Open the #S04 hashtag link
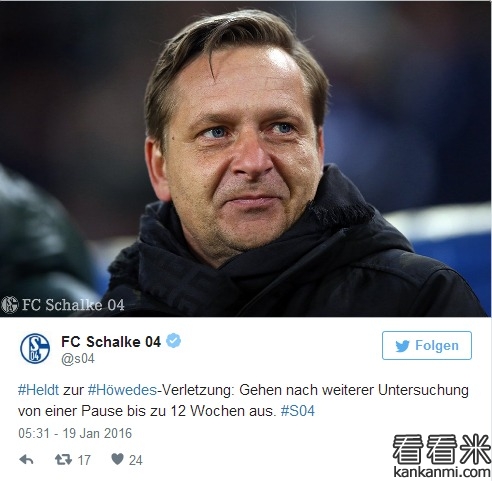Image resolution: width=492 pixels, height=481 pixels. (x=298, y=411)
